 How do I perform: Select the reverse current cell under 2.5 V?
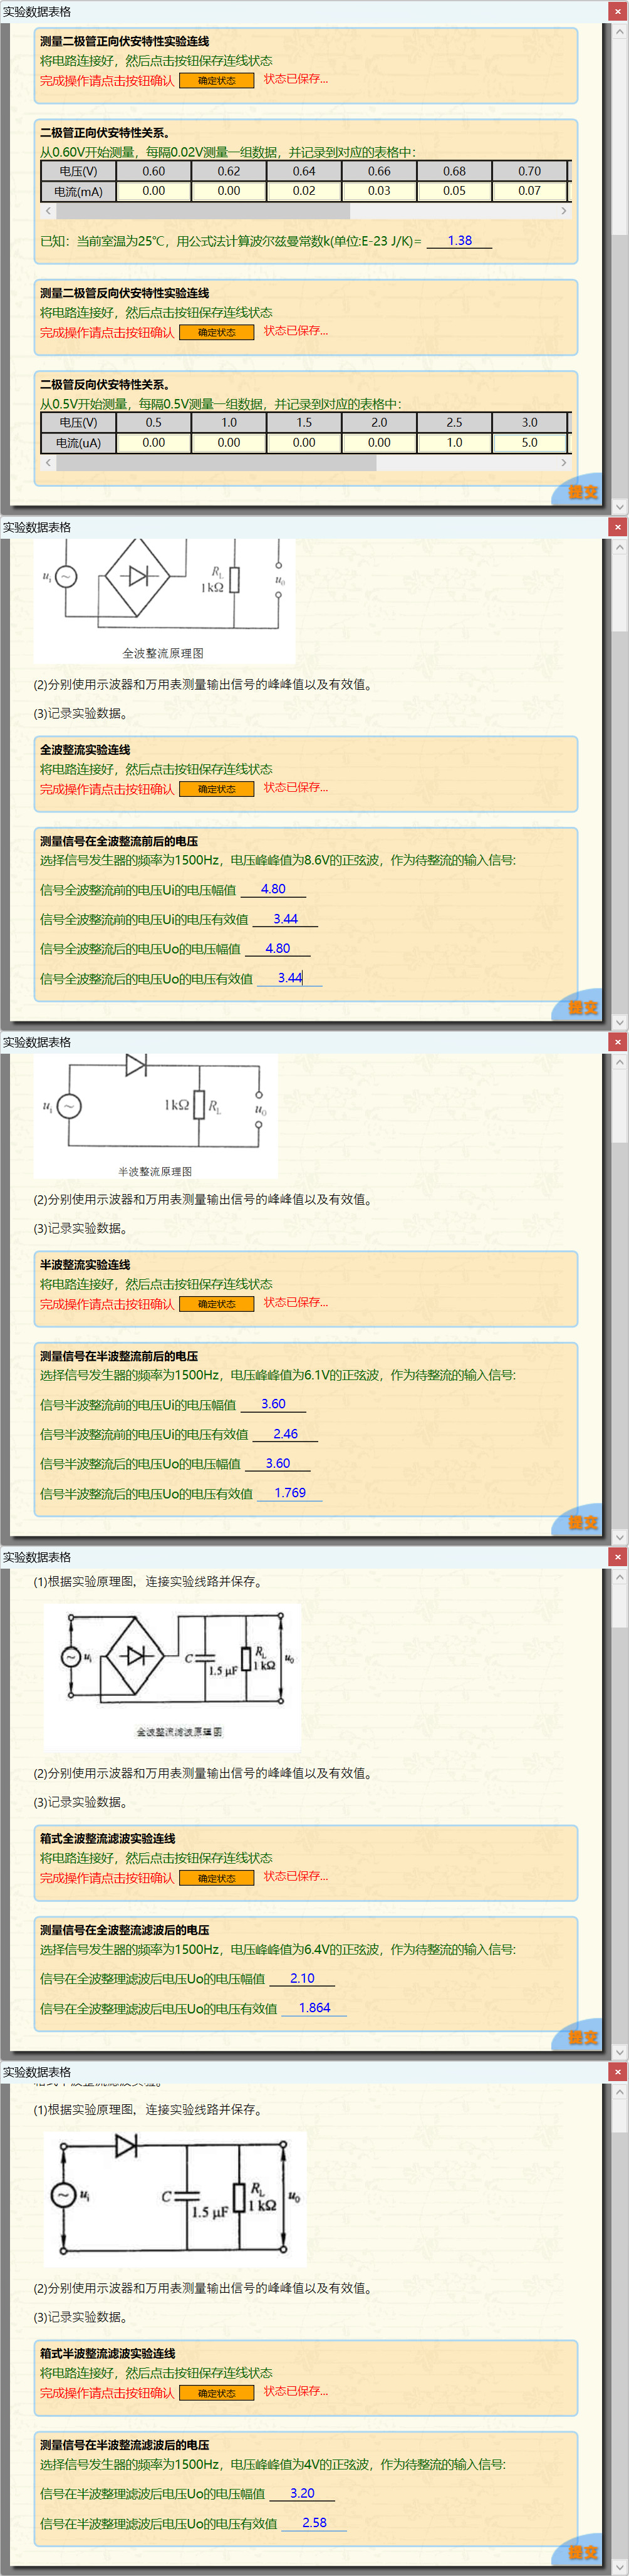454,442
